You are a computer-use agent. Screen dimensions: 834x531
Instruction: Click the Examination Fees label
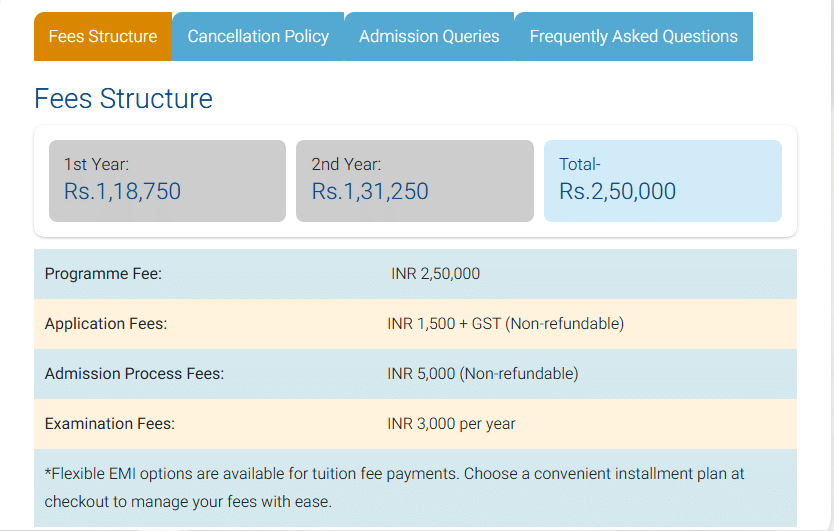pyautogui.click(x=110, y=424)
